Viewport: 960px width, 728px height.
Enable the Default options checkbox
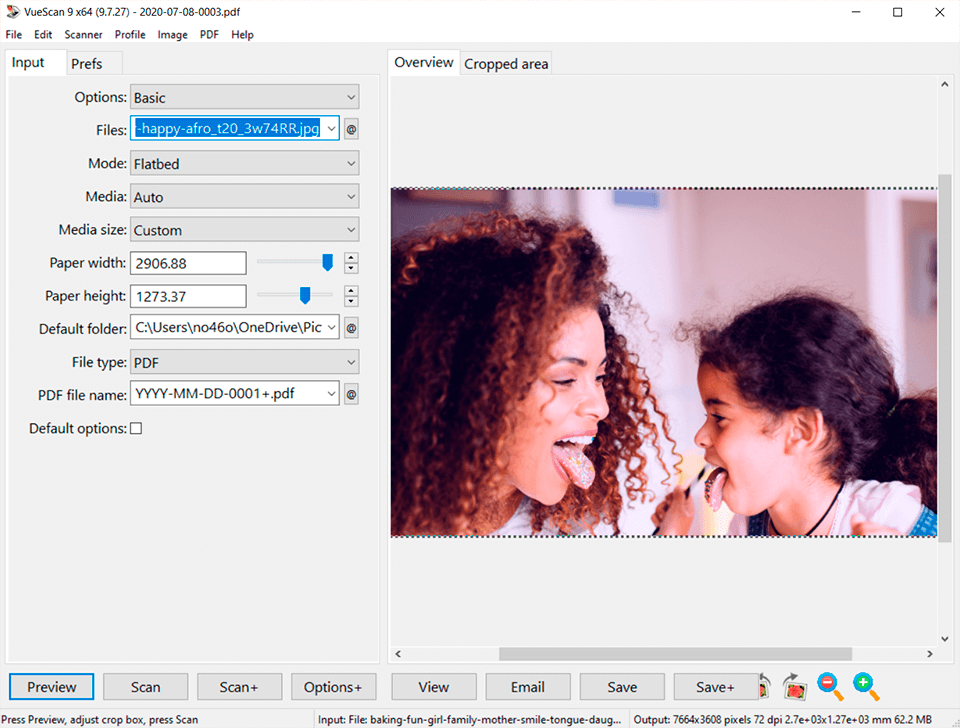[x=136, y=428]
